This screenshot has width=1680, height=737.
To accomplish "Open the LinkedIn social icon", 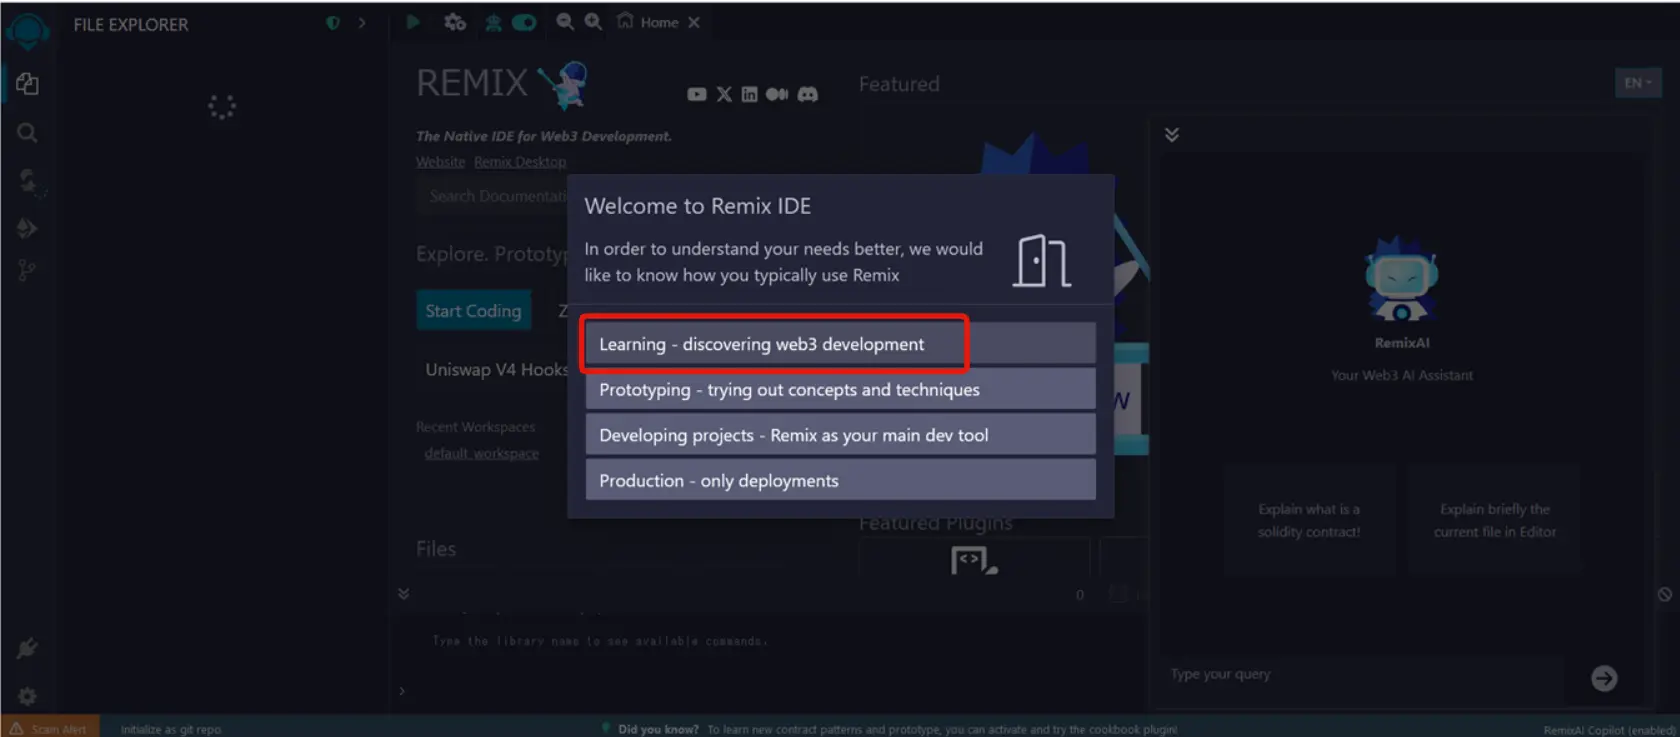I will (749, 94).
